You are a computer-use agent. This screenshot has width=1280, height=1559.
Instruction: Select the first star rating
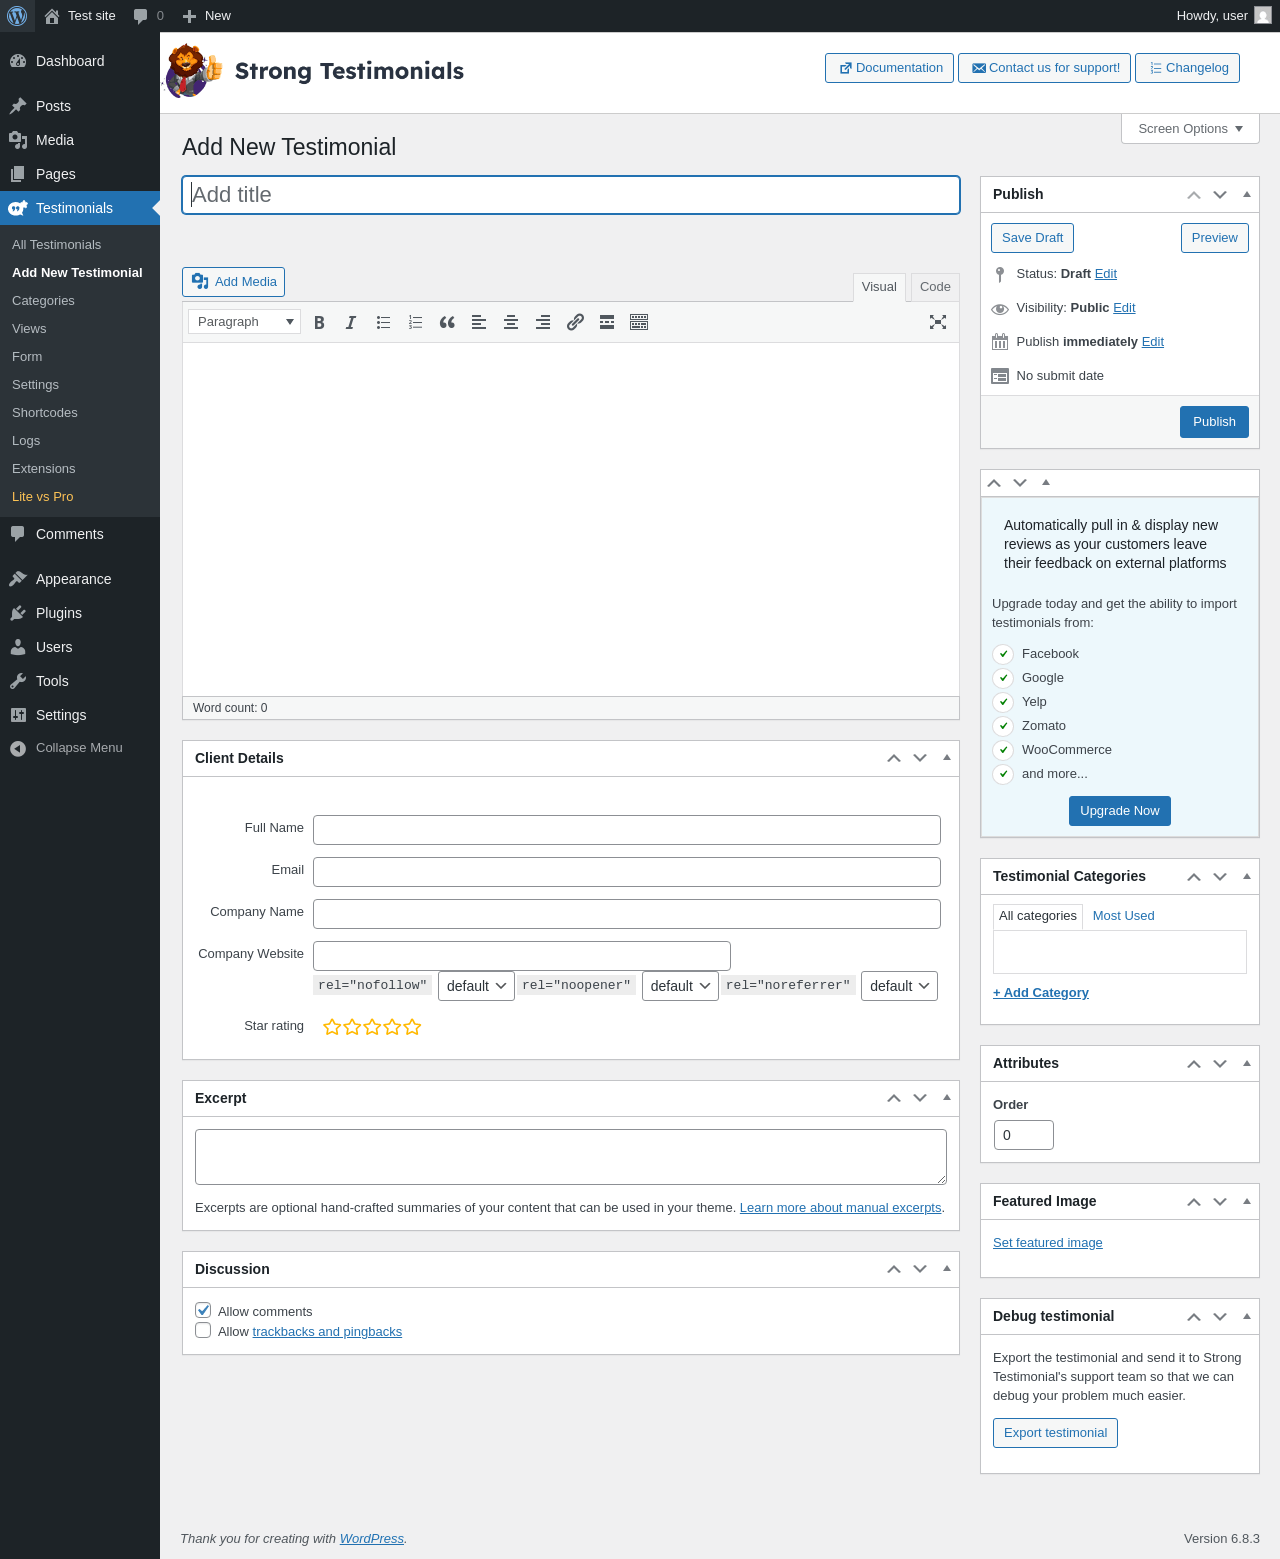(332, 1027)
